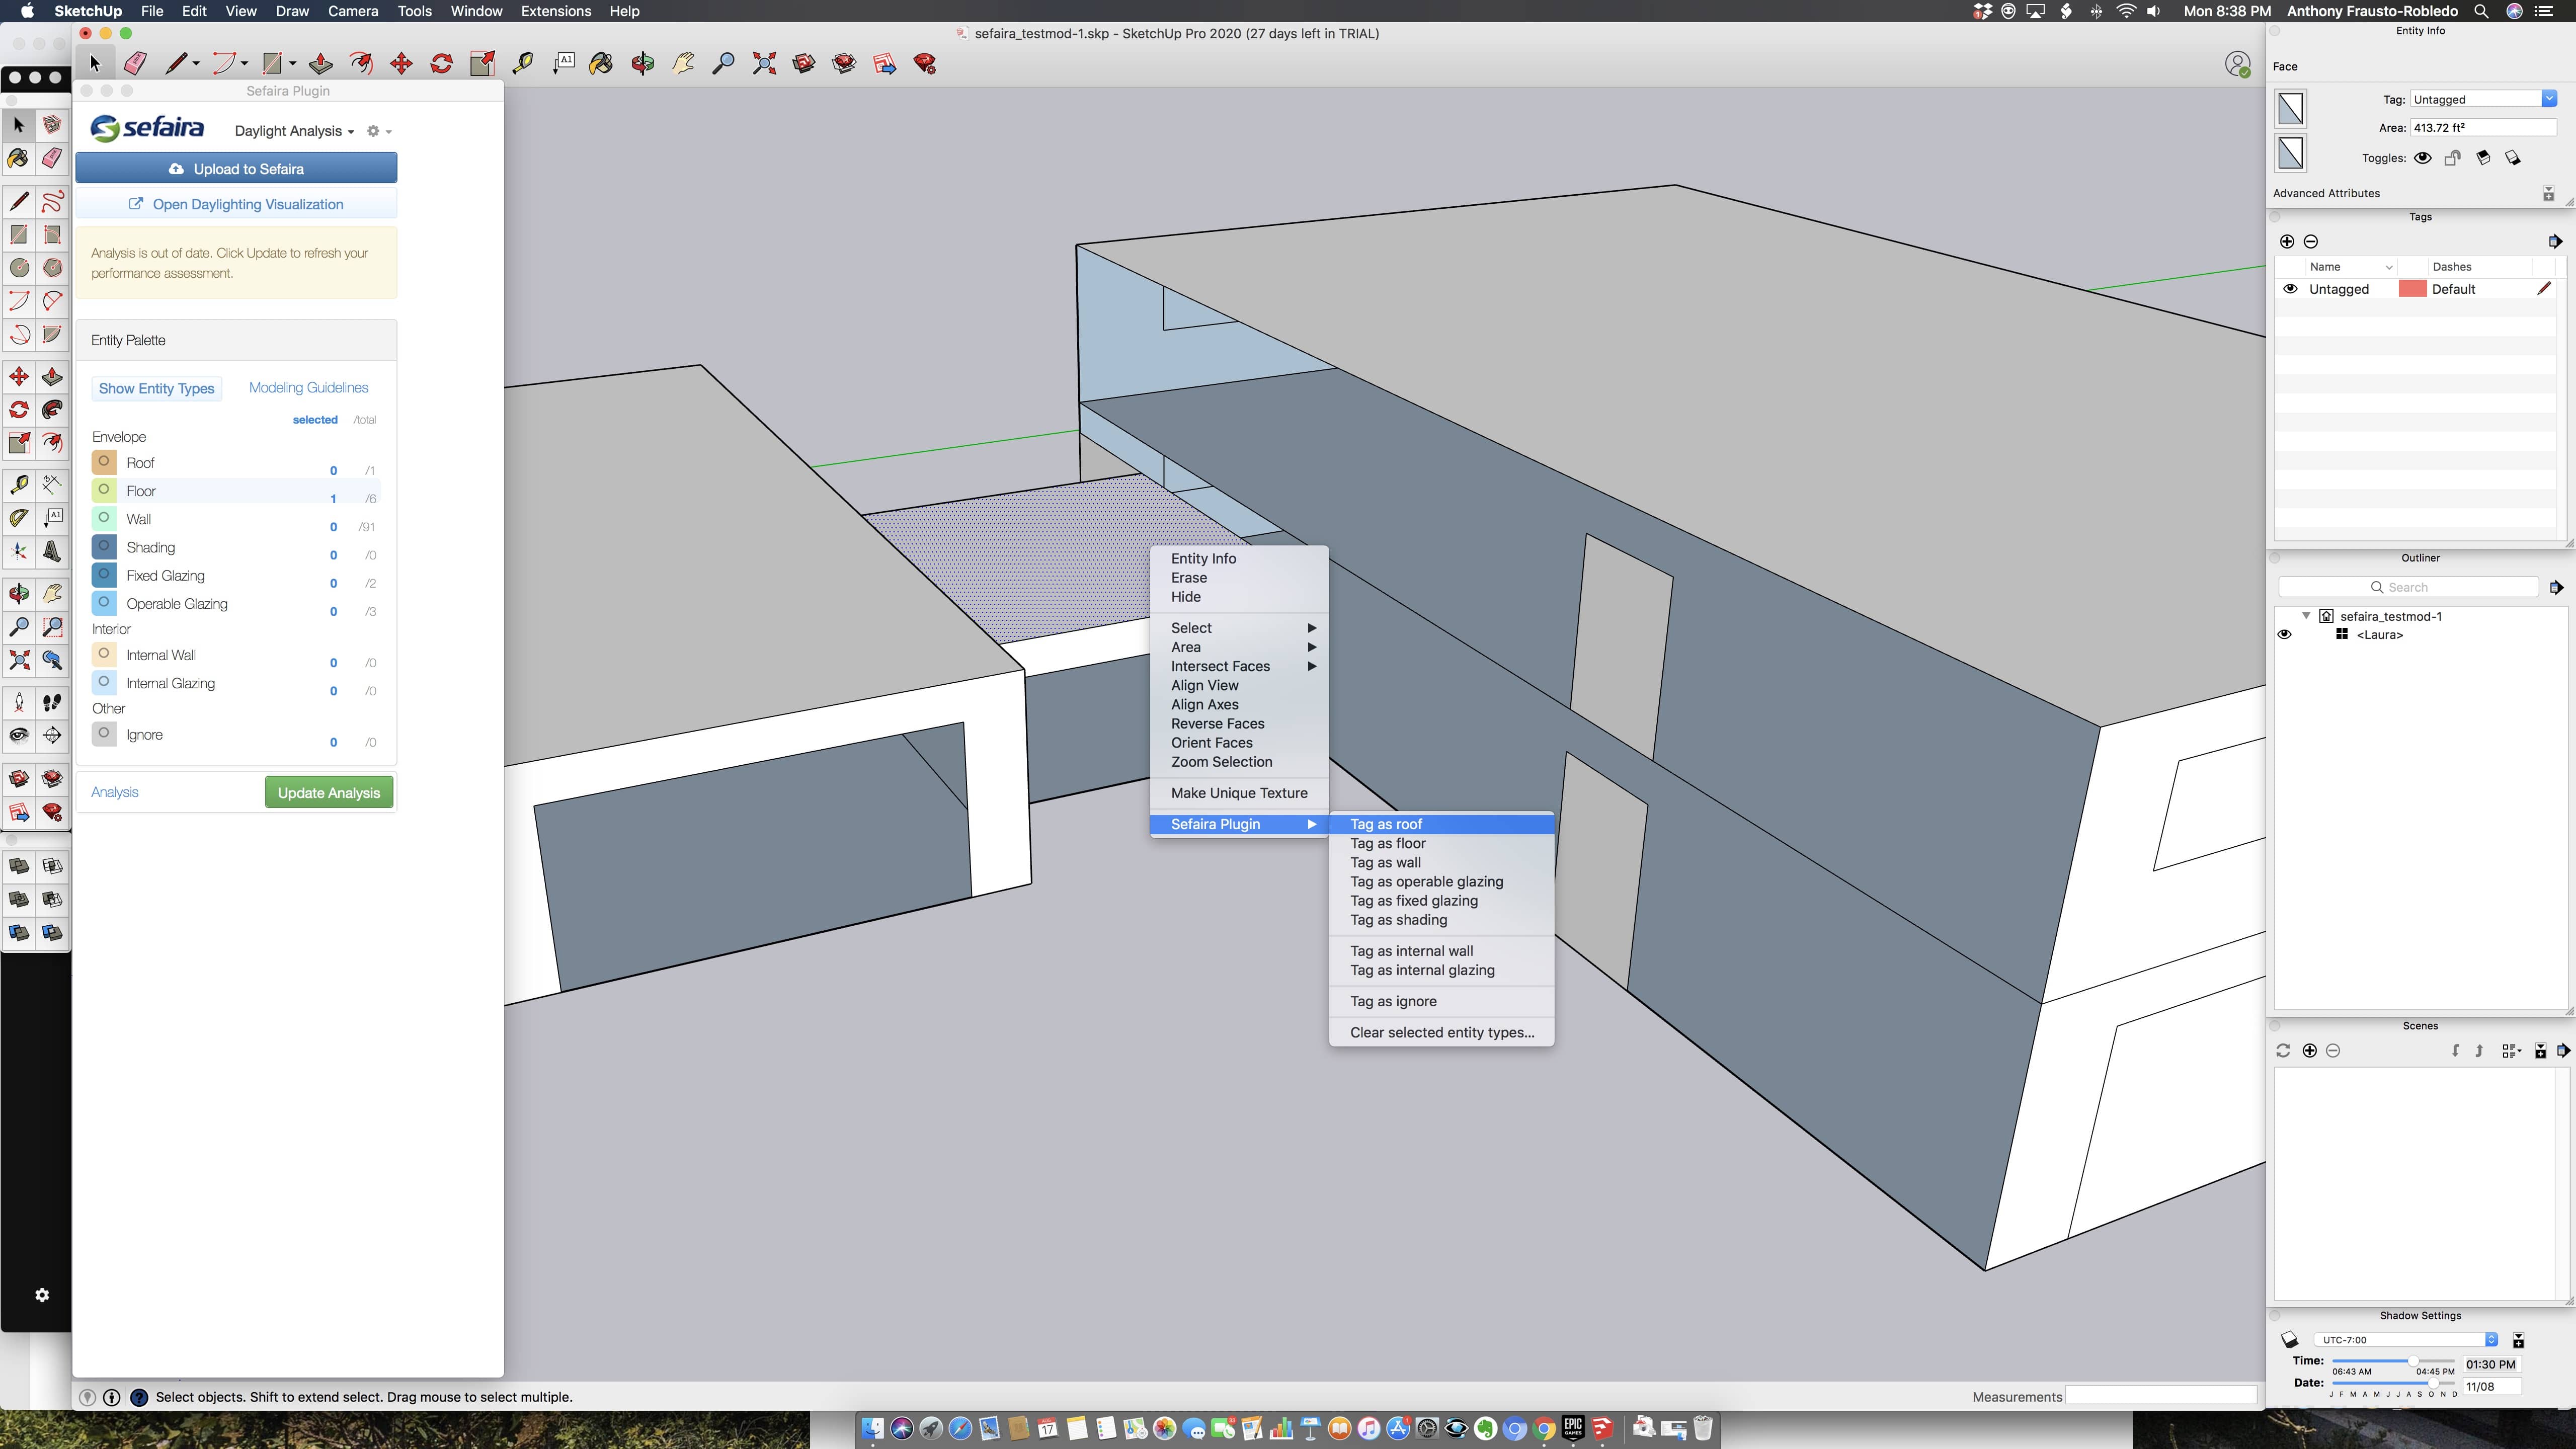Open the Daylight Analysis dropdown

click(x=294, y=131)
